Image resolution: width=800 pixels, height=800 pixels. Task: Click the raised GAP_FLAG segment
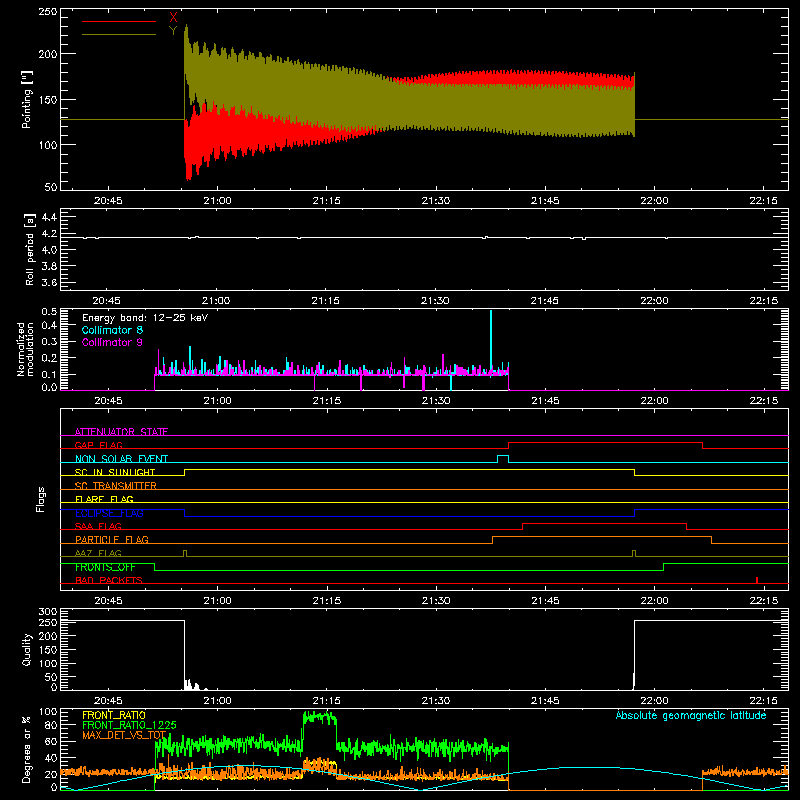point(605,443)
